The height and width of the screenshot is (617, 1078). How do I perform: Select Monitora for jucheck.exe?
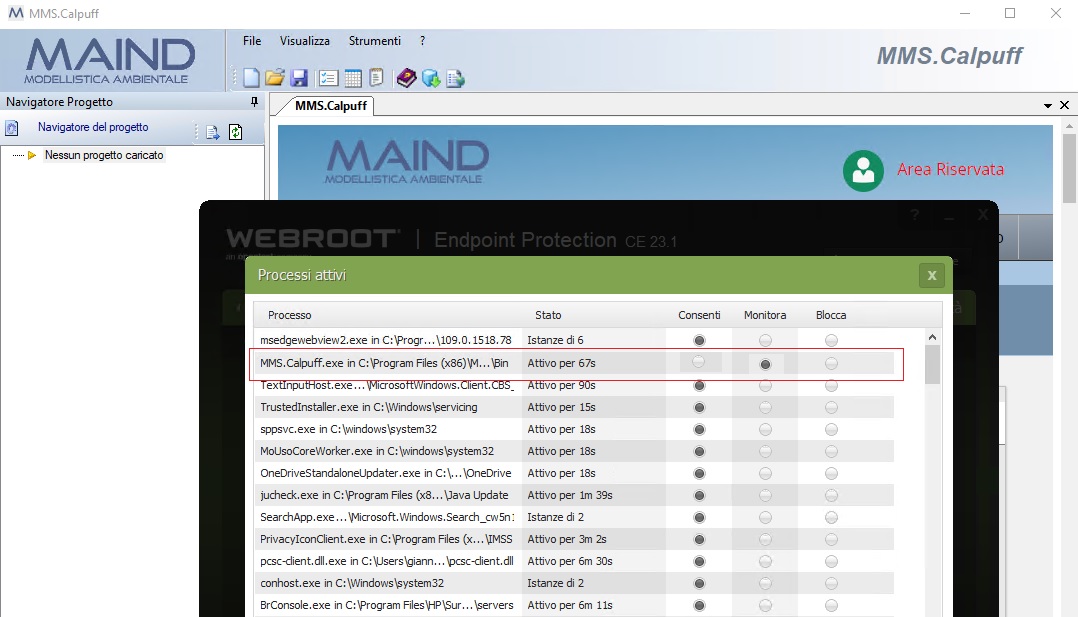765,495
